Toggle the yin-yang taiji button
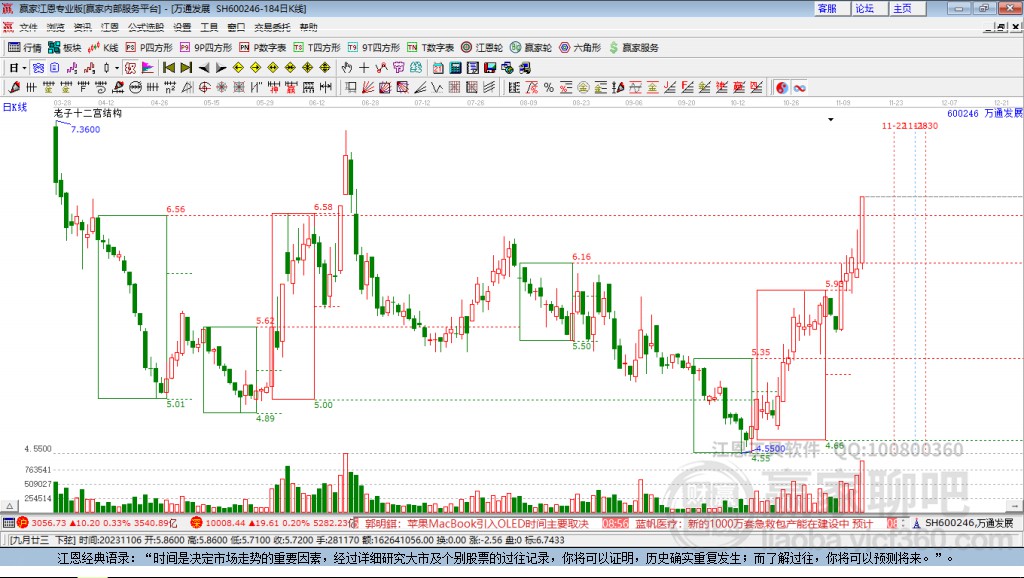 [x=782, y=88]
